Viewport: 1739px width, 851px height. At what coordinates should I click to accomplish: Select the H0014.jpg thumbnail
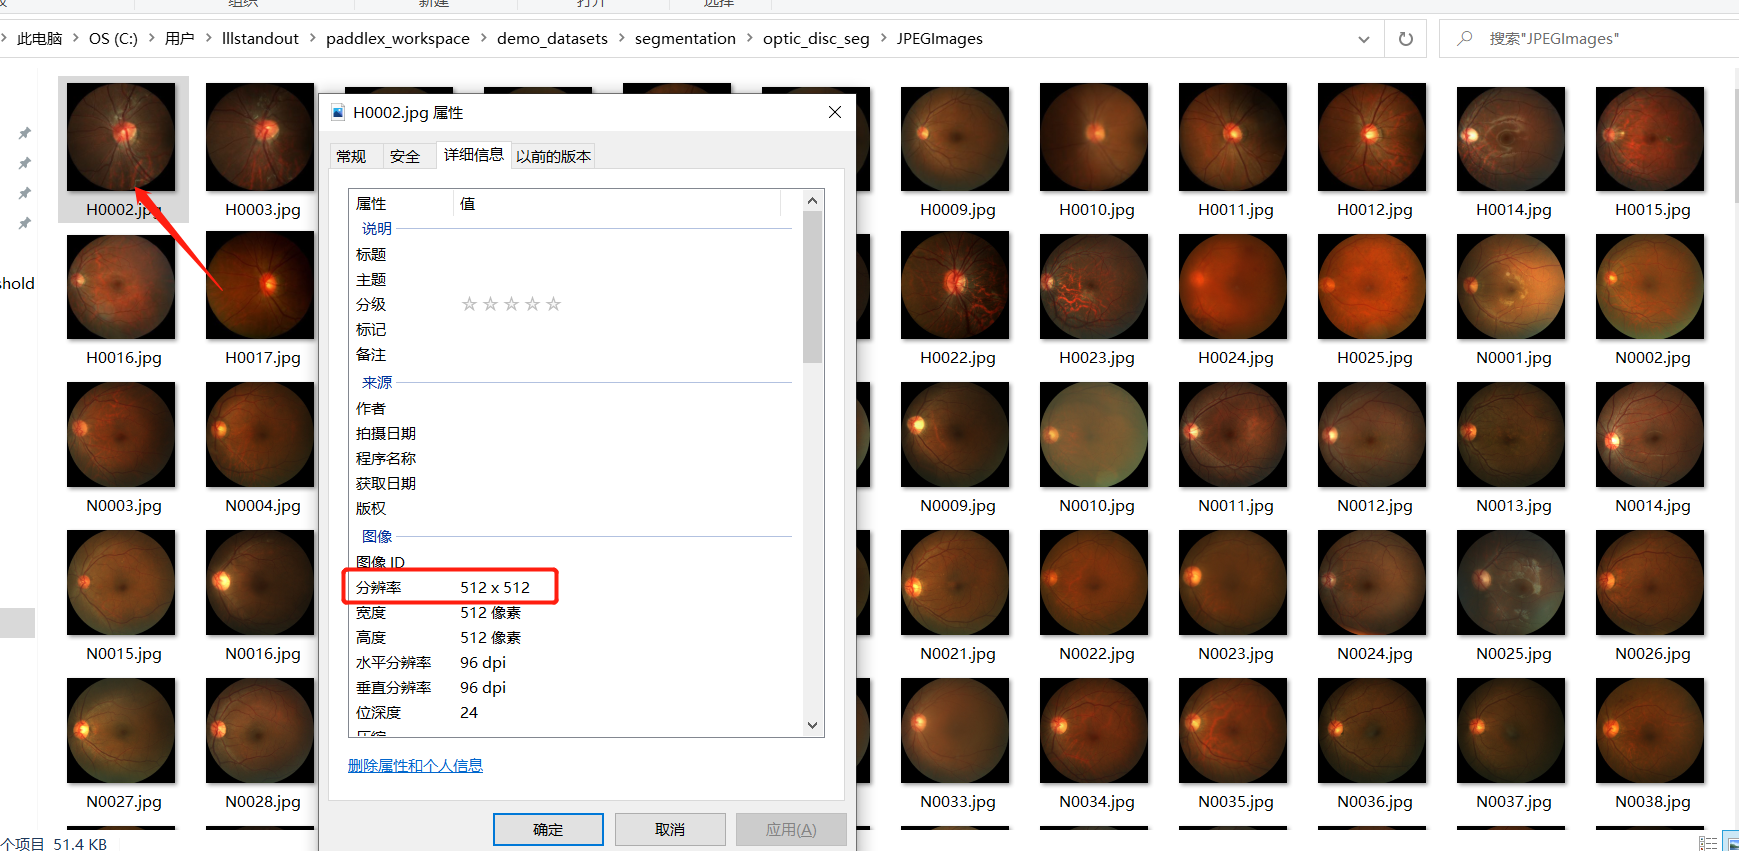[x=1511, y=137]
